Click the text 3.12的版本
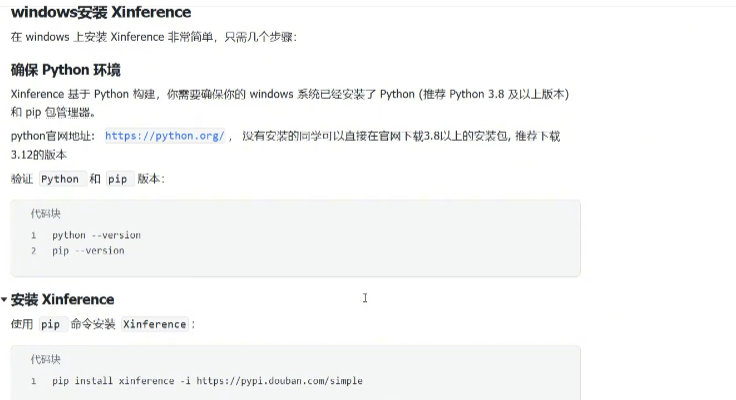The height and width of the screenshot is (400, 736). coord(39,154)
